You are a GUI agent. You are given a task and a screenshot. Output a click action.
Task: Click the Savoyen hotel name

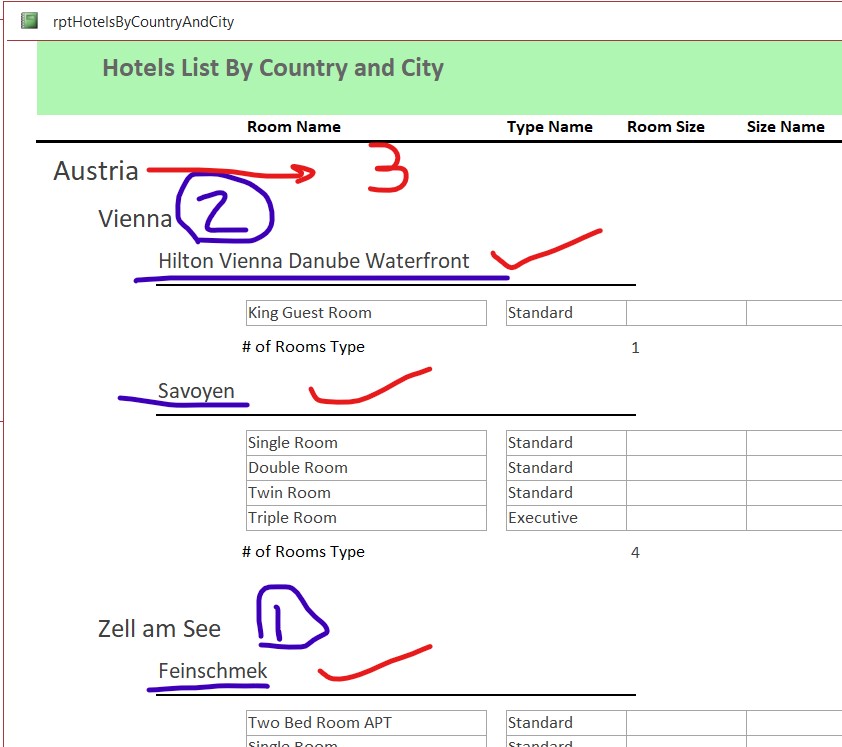point(196,391)
